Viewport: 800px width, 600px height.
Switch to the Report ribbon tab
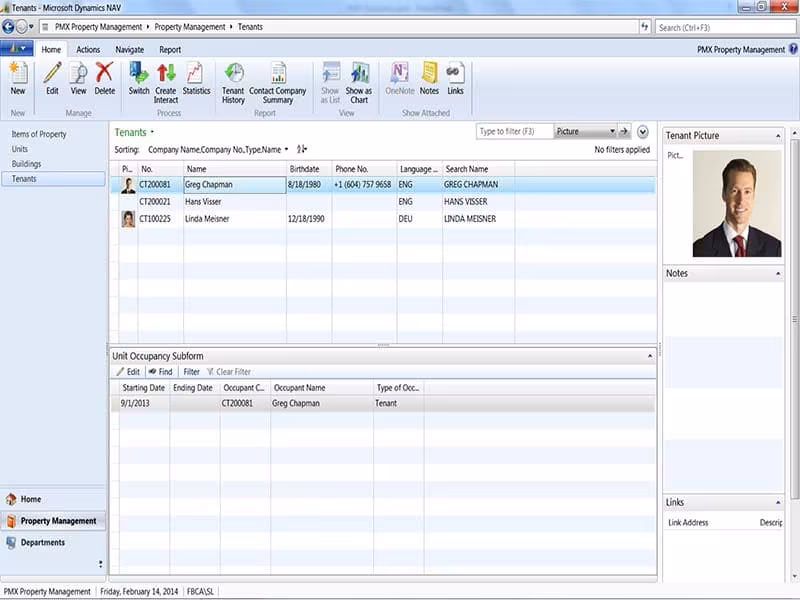point(170,49)
